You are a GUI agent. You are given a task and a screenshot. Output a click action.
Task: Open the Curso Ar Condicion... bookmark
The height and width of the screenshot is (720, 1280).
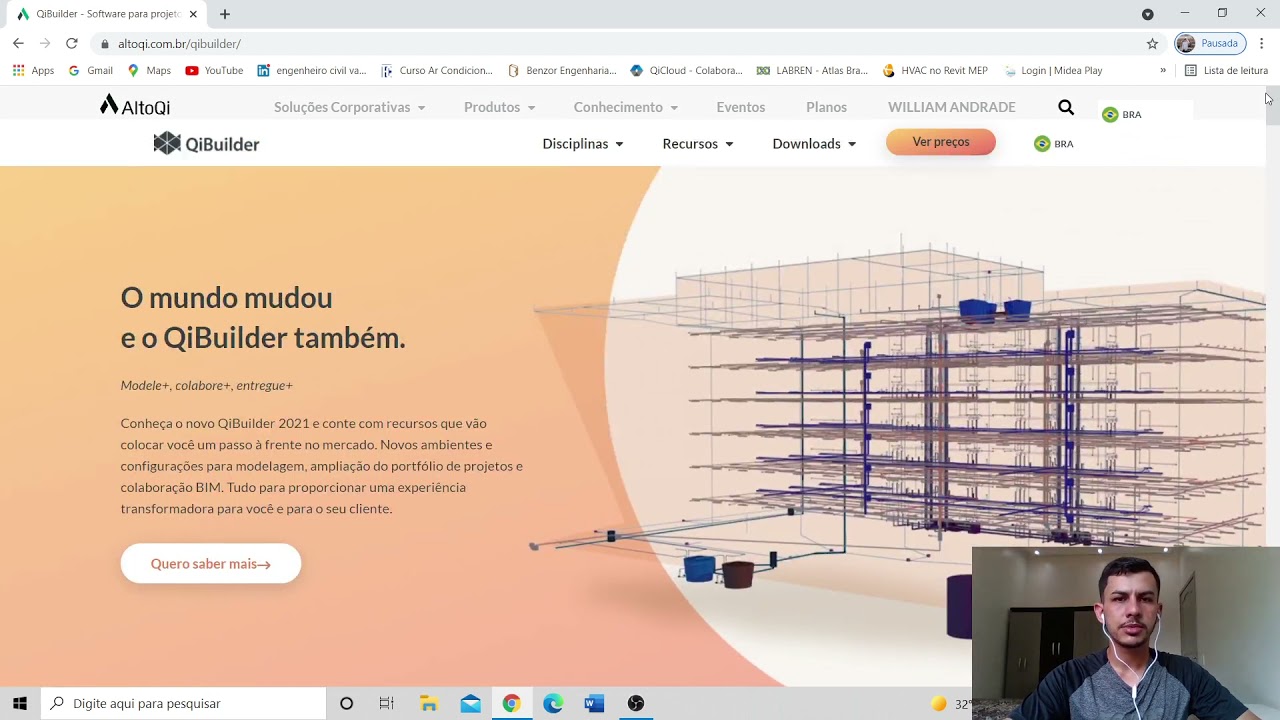tap(437, 70)
